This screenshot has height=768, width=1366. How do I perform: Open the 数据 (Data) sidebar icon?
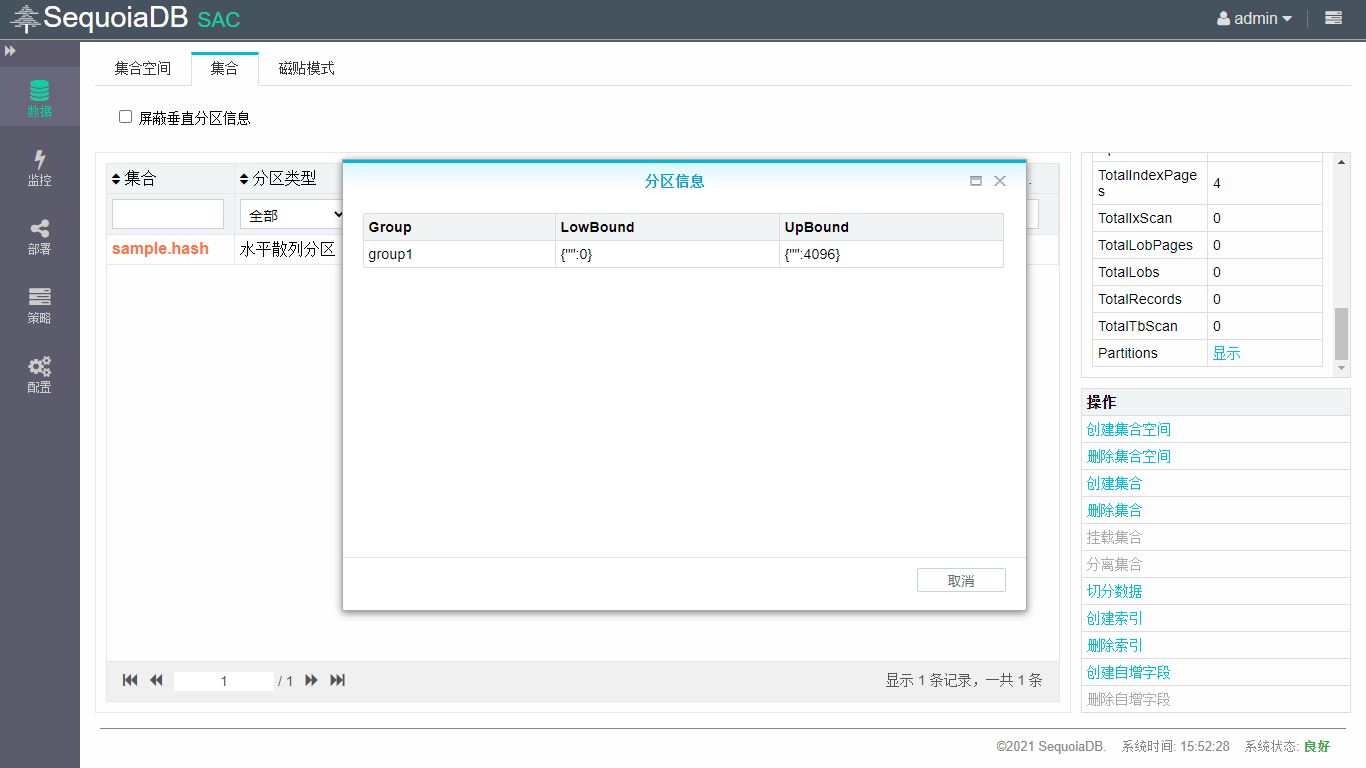(39, 98)
